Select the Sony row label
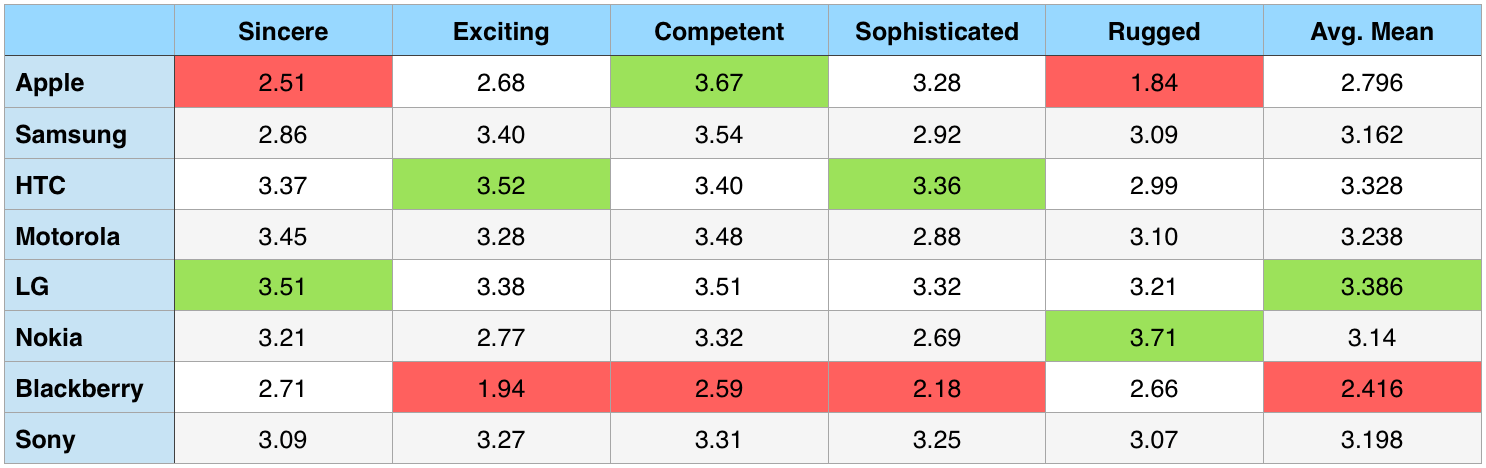This screenshot has height=468, width=1486. click(45, 440)
